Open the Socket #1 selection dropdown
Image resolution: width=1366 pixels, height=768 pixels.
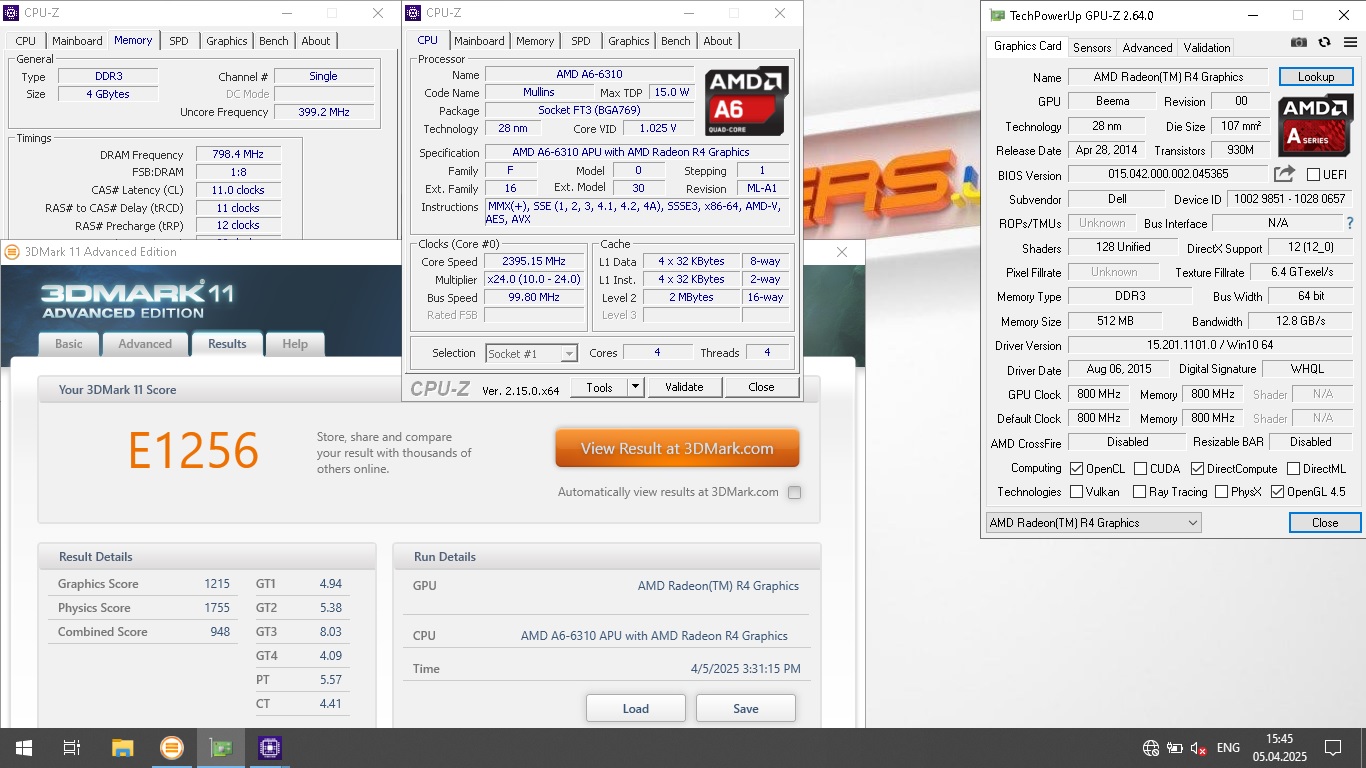coord(532,353)
